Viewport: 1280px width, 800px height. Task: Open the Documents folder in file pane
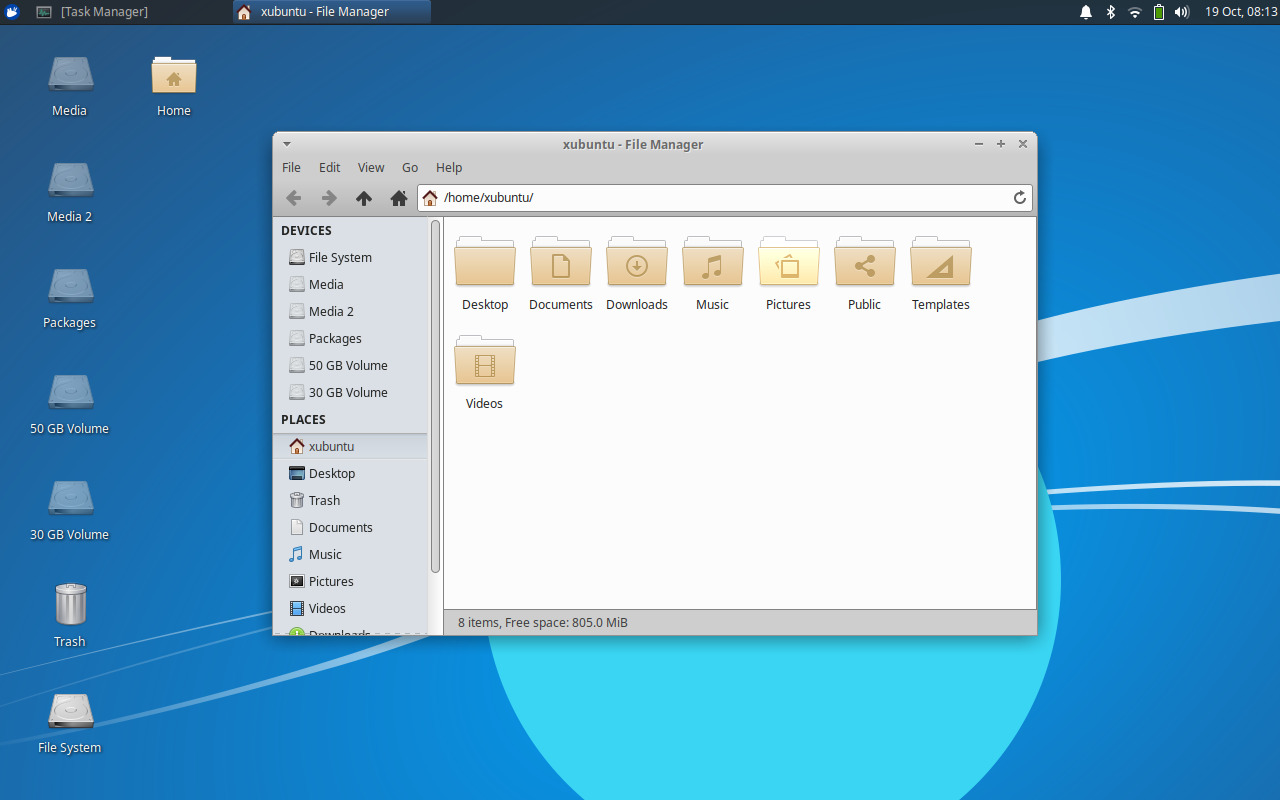click(561, 262)
